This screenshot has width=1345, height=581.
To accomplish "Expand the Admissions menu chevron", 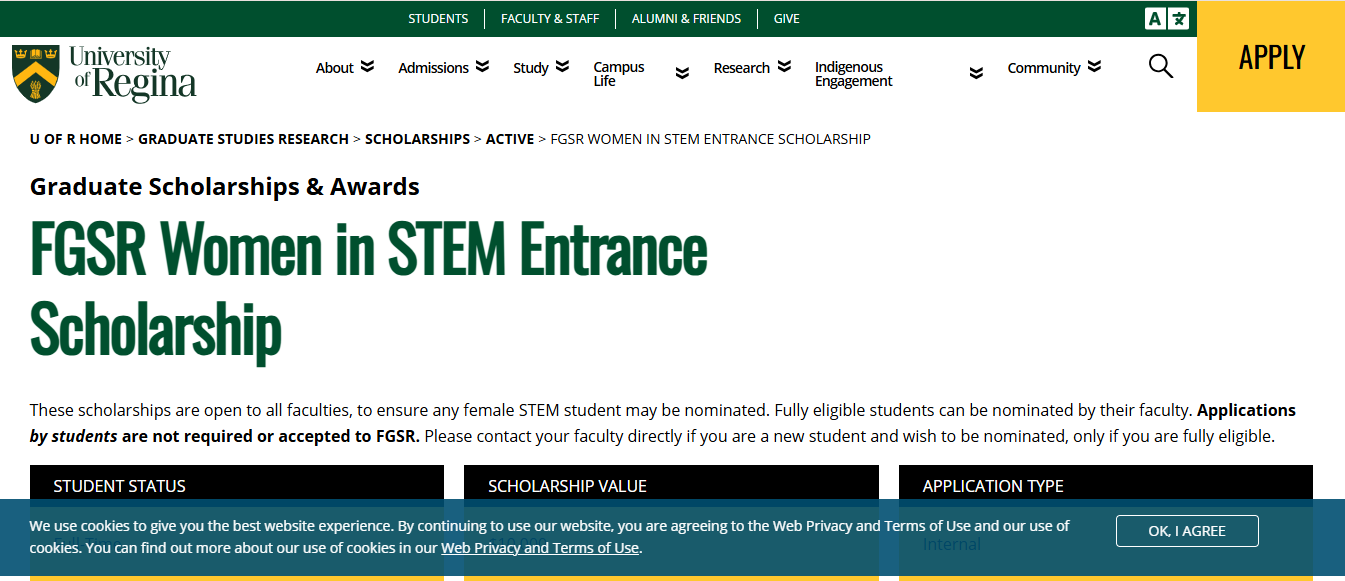I will pyautogui.click(x=482, y=67).
